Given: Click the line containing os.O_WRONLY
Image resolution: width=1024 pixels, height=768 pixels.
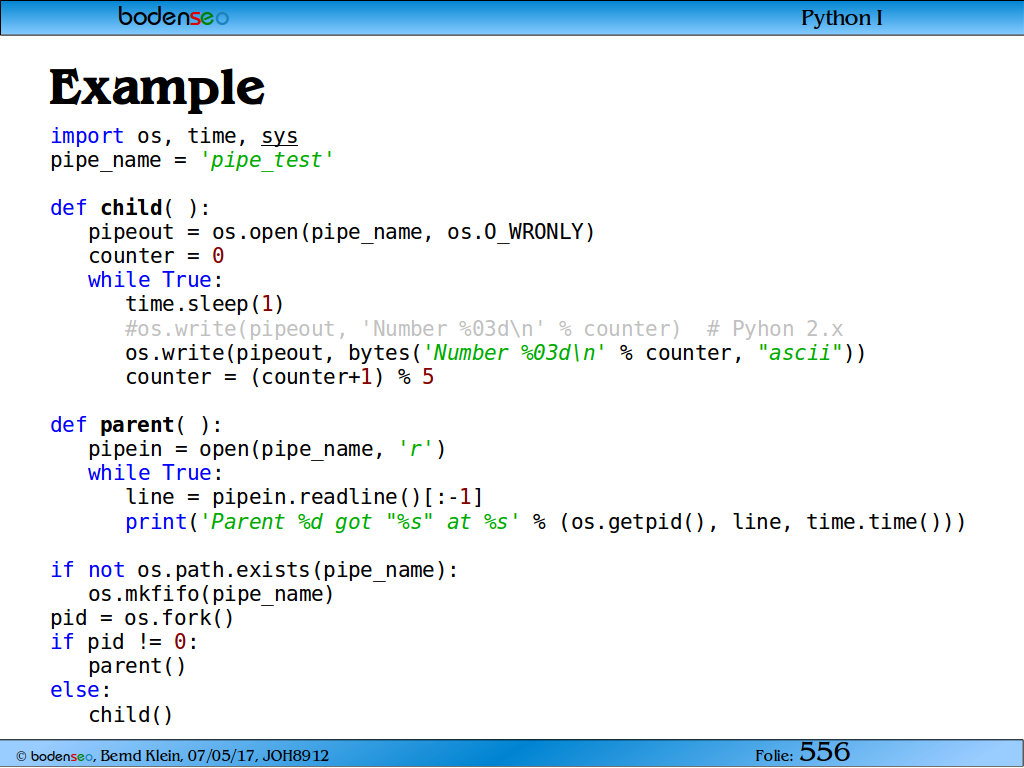Looking at the screenshot, I should [342, 232].
